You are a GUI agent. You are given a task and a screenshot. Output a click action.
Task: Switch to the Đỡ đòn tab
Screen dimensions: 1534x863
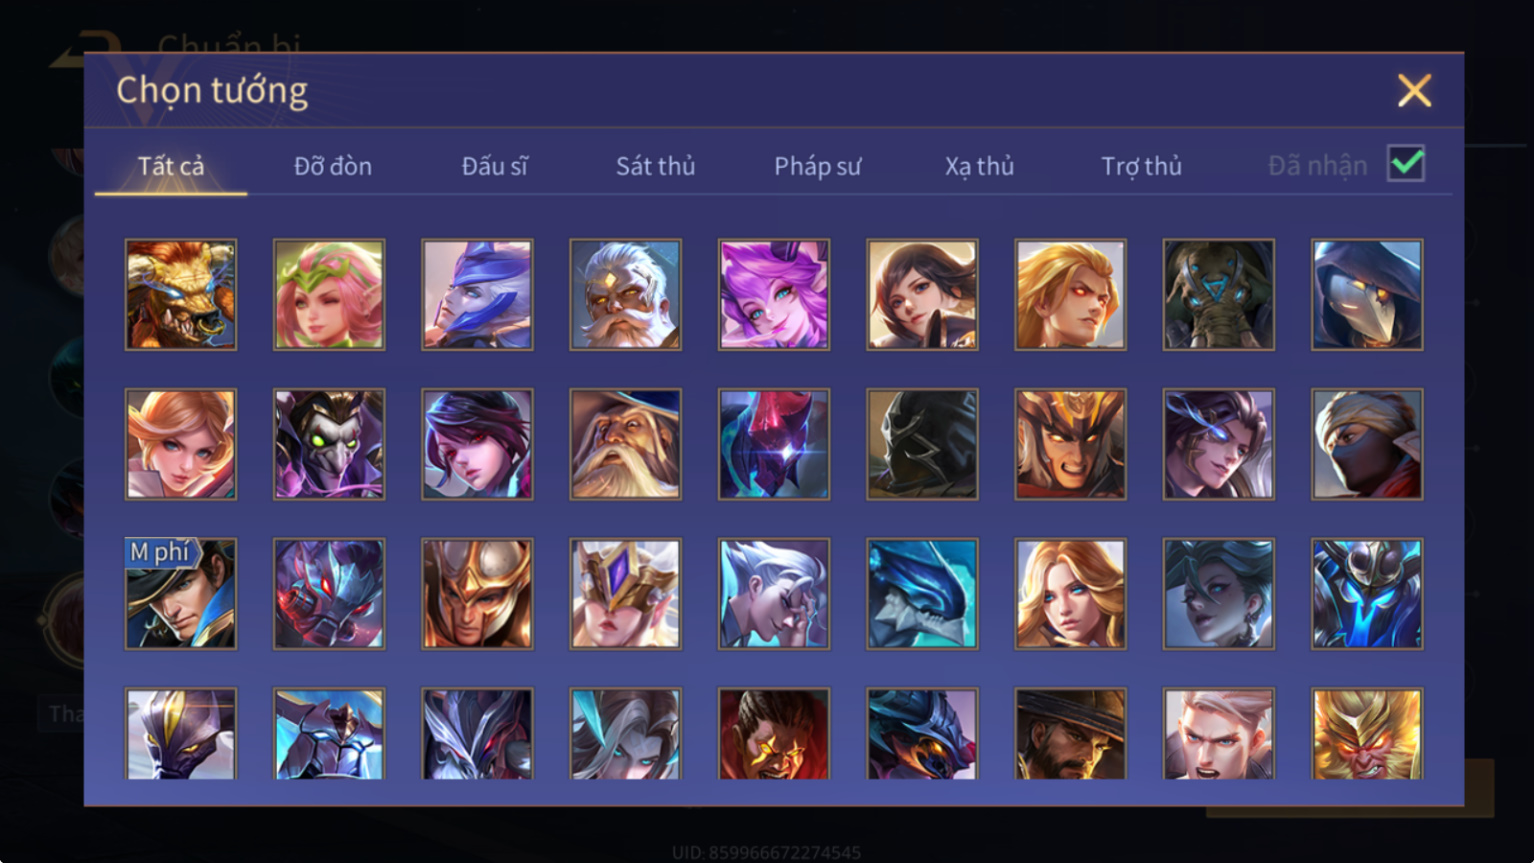click(333, 166)
